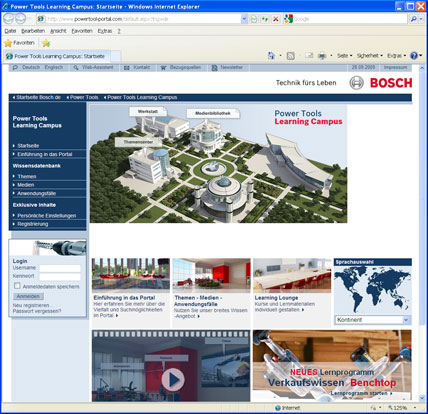Click the blue Help question mark icon
The width and height of the screenshot is (428, 414).
click(x=414, y=56)
